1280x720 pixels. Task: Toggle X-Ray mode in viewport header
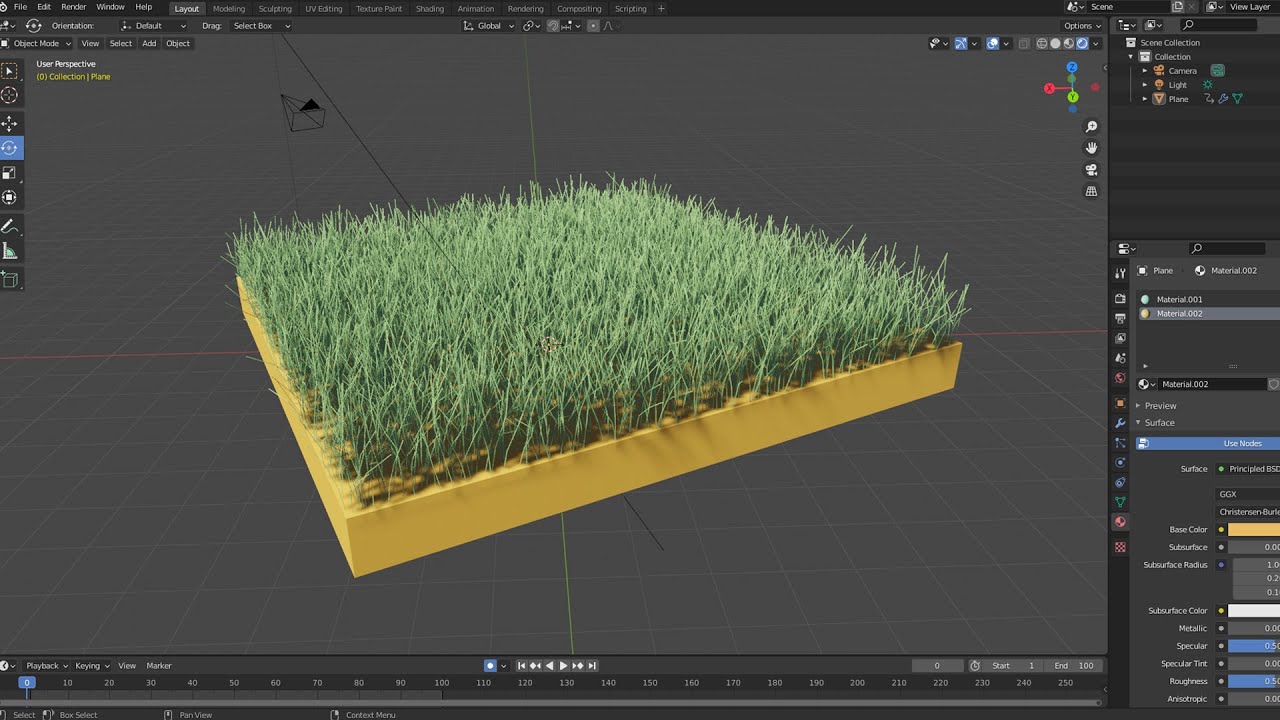click(1023, 43)
